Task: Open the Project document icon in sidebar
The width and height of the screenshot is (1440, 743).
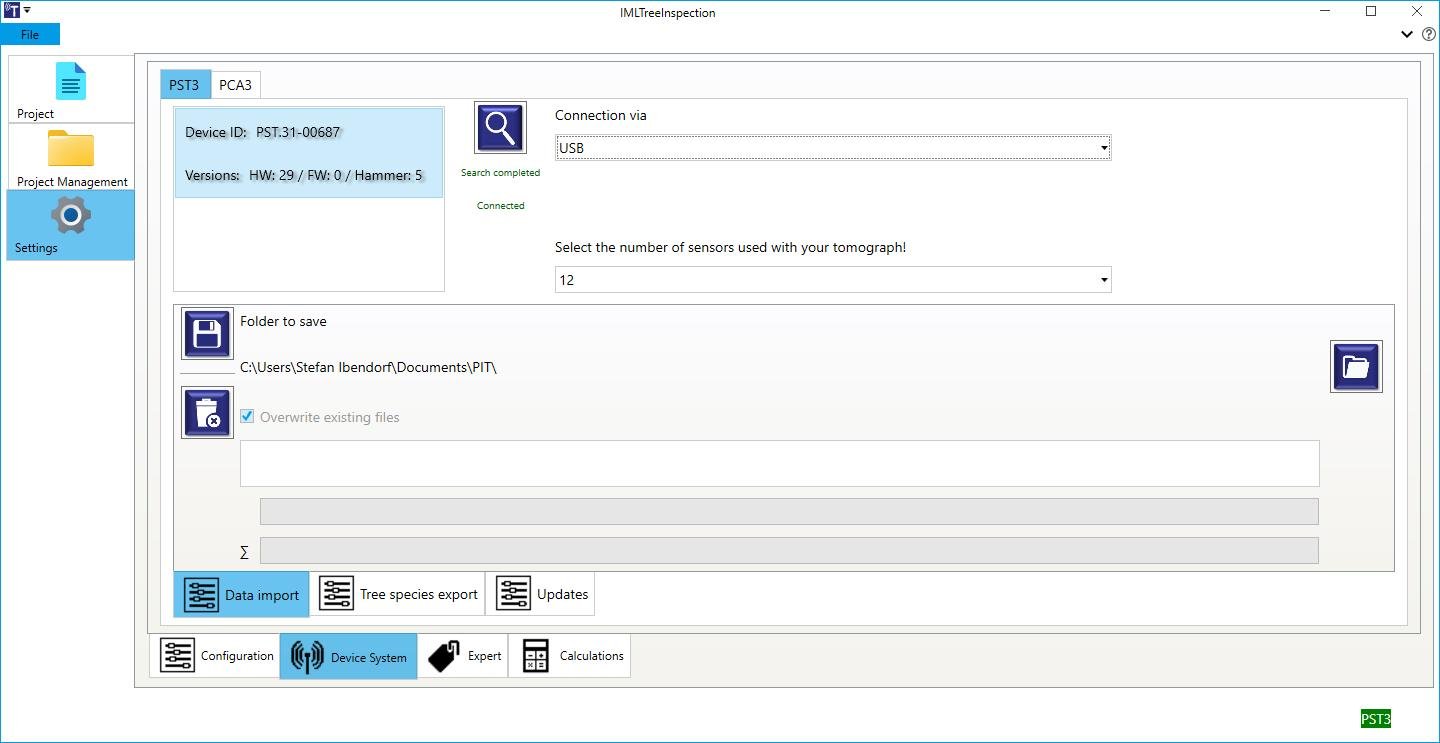Action: pyautogui.click(x=71, y=82)
